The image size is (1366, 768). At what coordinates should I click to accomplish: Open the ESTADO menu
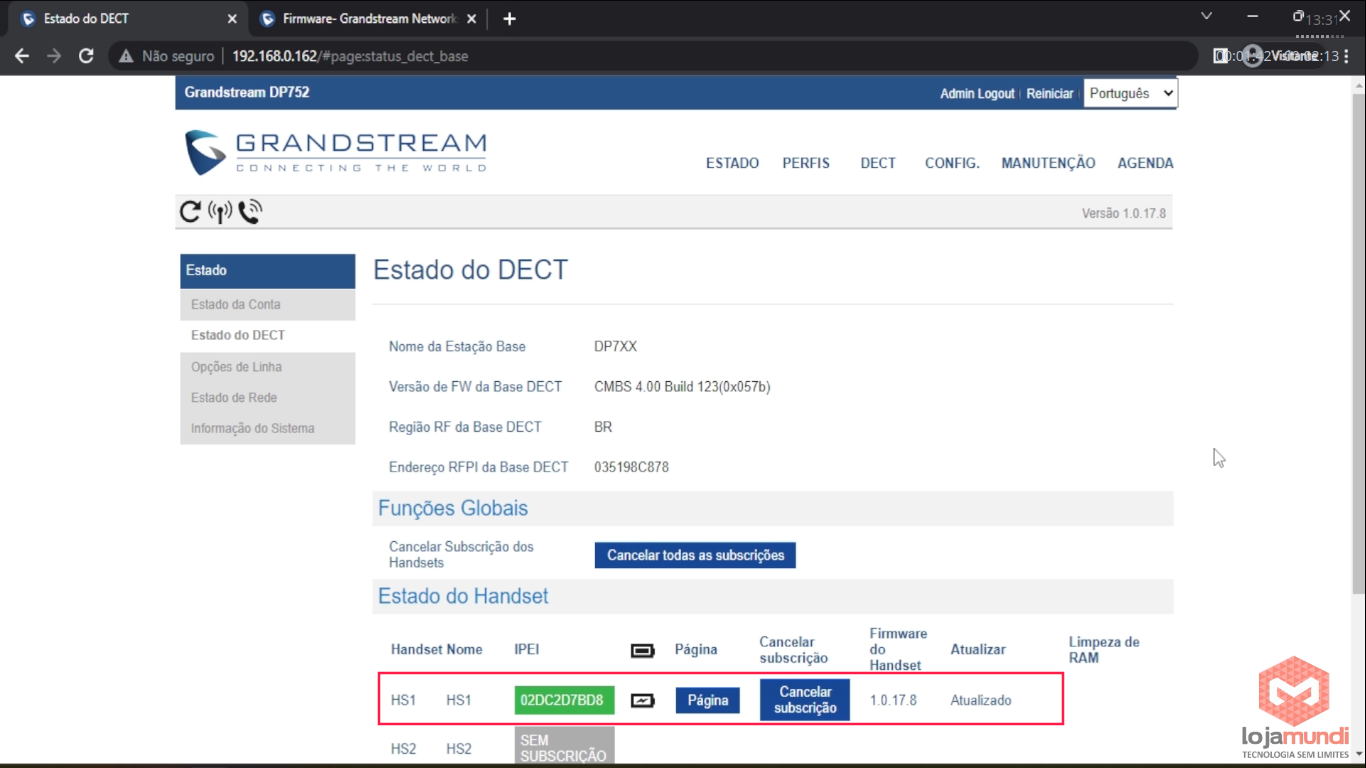pyautogui.click(x=732, y=163)
